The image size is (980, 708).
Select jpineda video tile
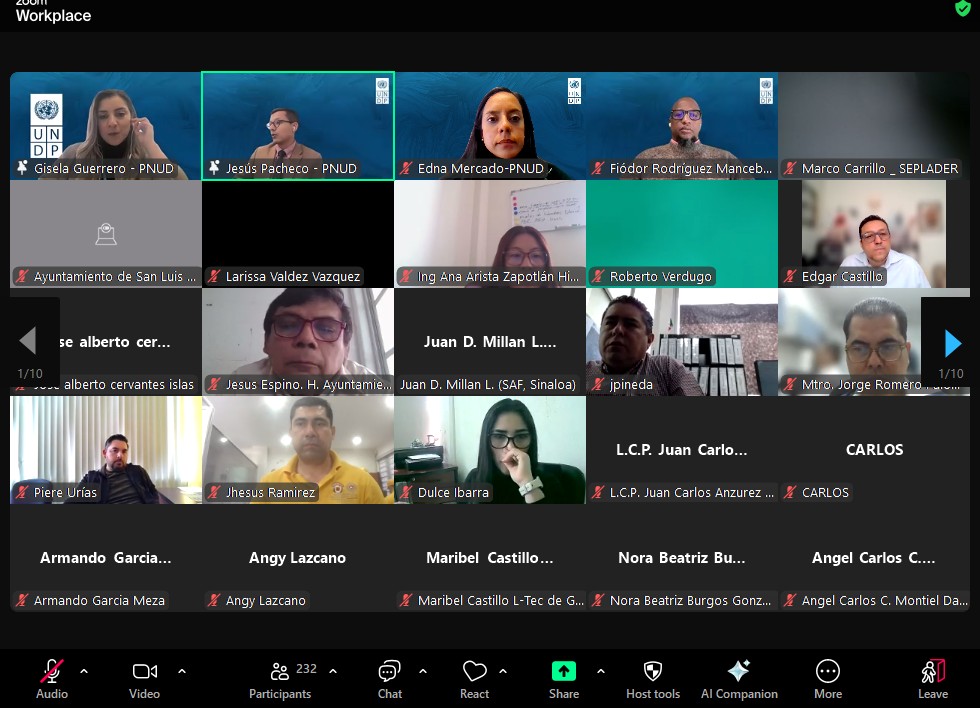coord(682,342)
